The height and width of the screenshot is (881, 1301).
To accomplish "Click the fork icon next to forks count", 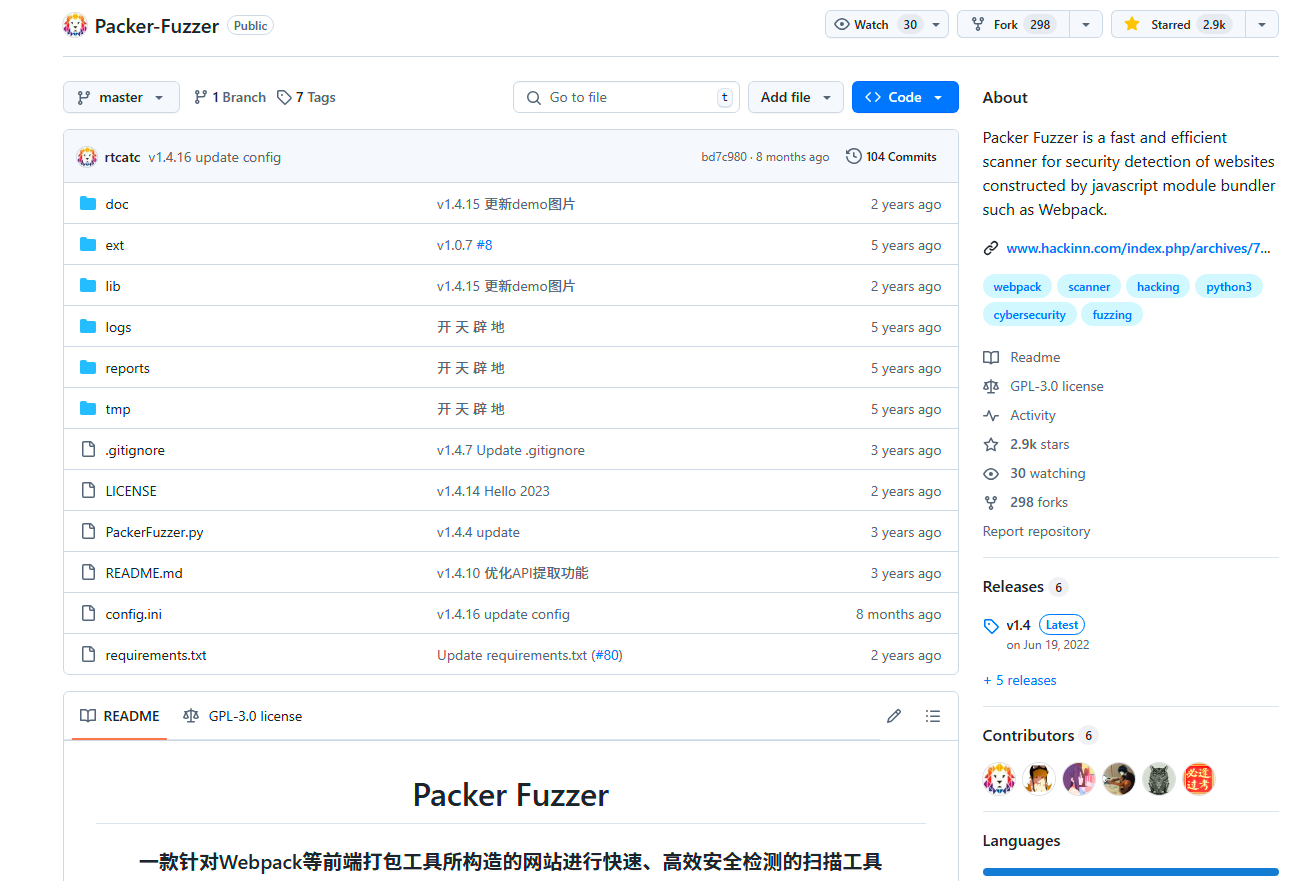I will click(991, 502).
